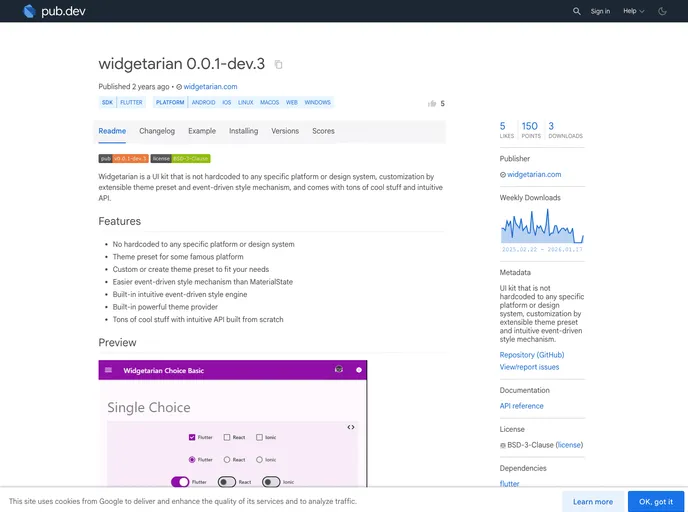Viewport: 688px width, 512px height.
Task: Click hamburger menu icon in preview image
Action: click(108, 370)
